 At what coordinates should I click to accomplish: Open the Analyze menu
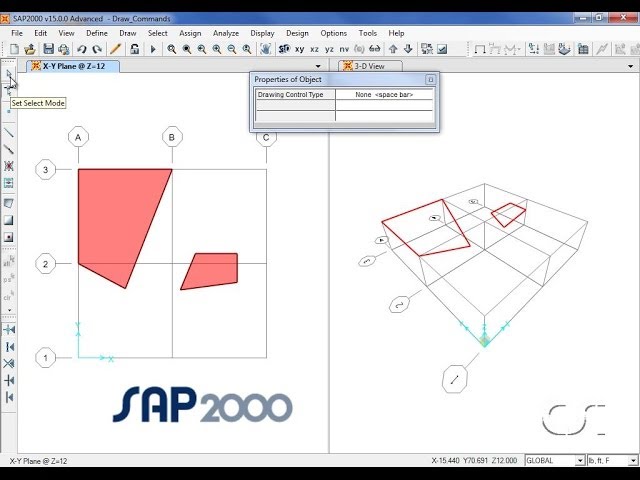[x=226, y=33]
